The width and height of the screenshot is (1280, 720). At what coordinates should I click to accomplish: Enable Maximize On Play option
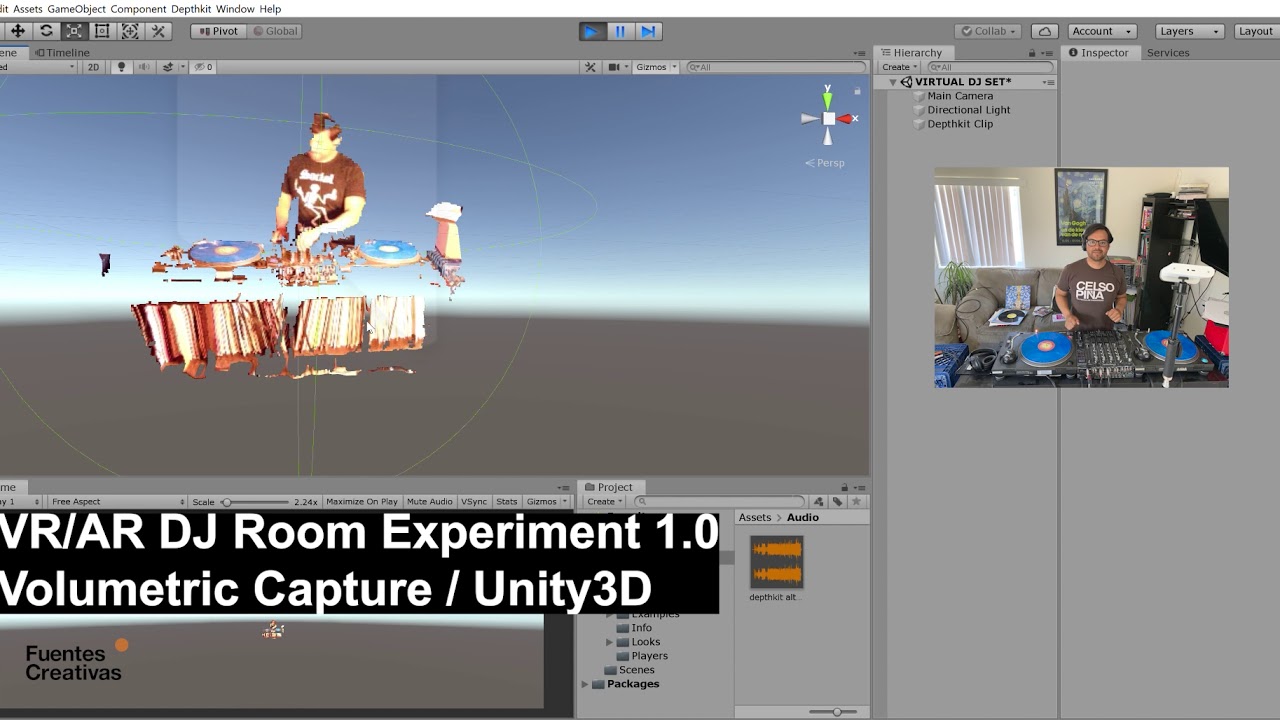[x=361, y=501]
